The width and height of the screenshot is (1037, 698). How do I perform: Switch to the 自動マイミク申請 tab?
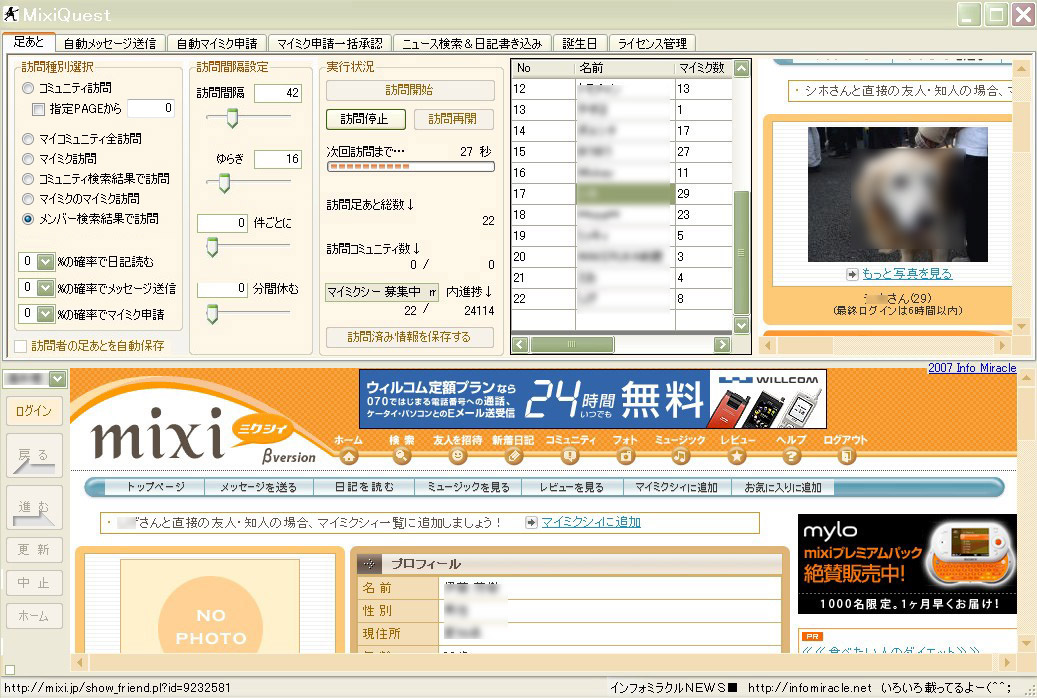point(217,44)
